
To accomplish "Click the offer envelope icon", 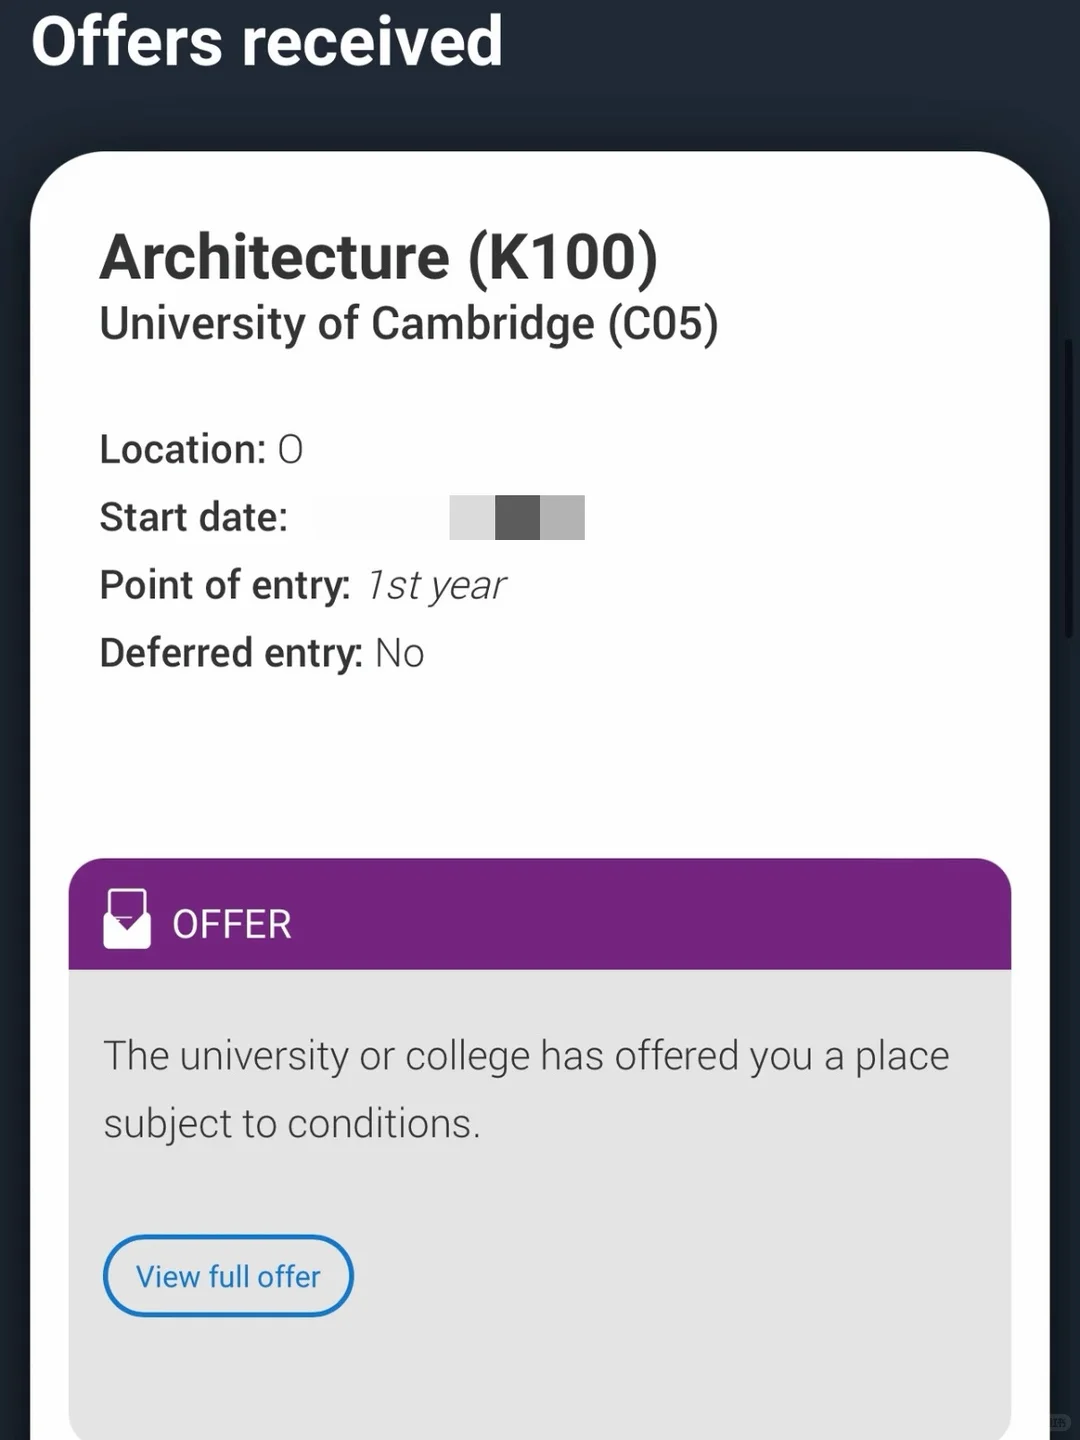I will (x=127, y=918).
